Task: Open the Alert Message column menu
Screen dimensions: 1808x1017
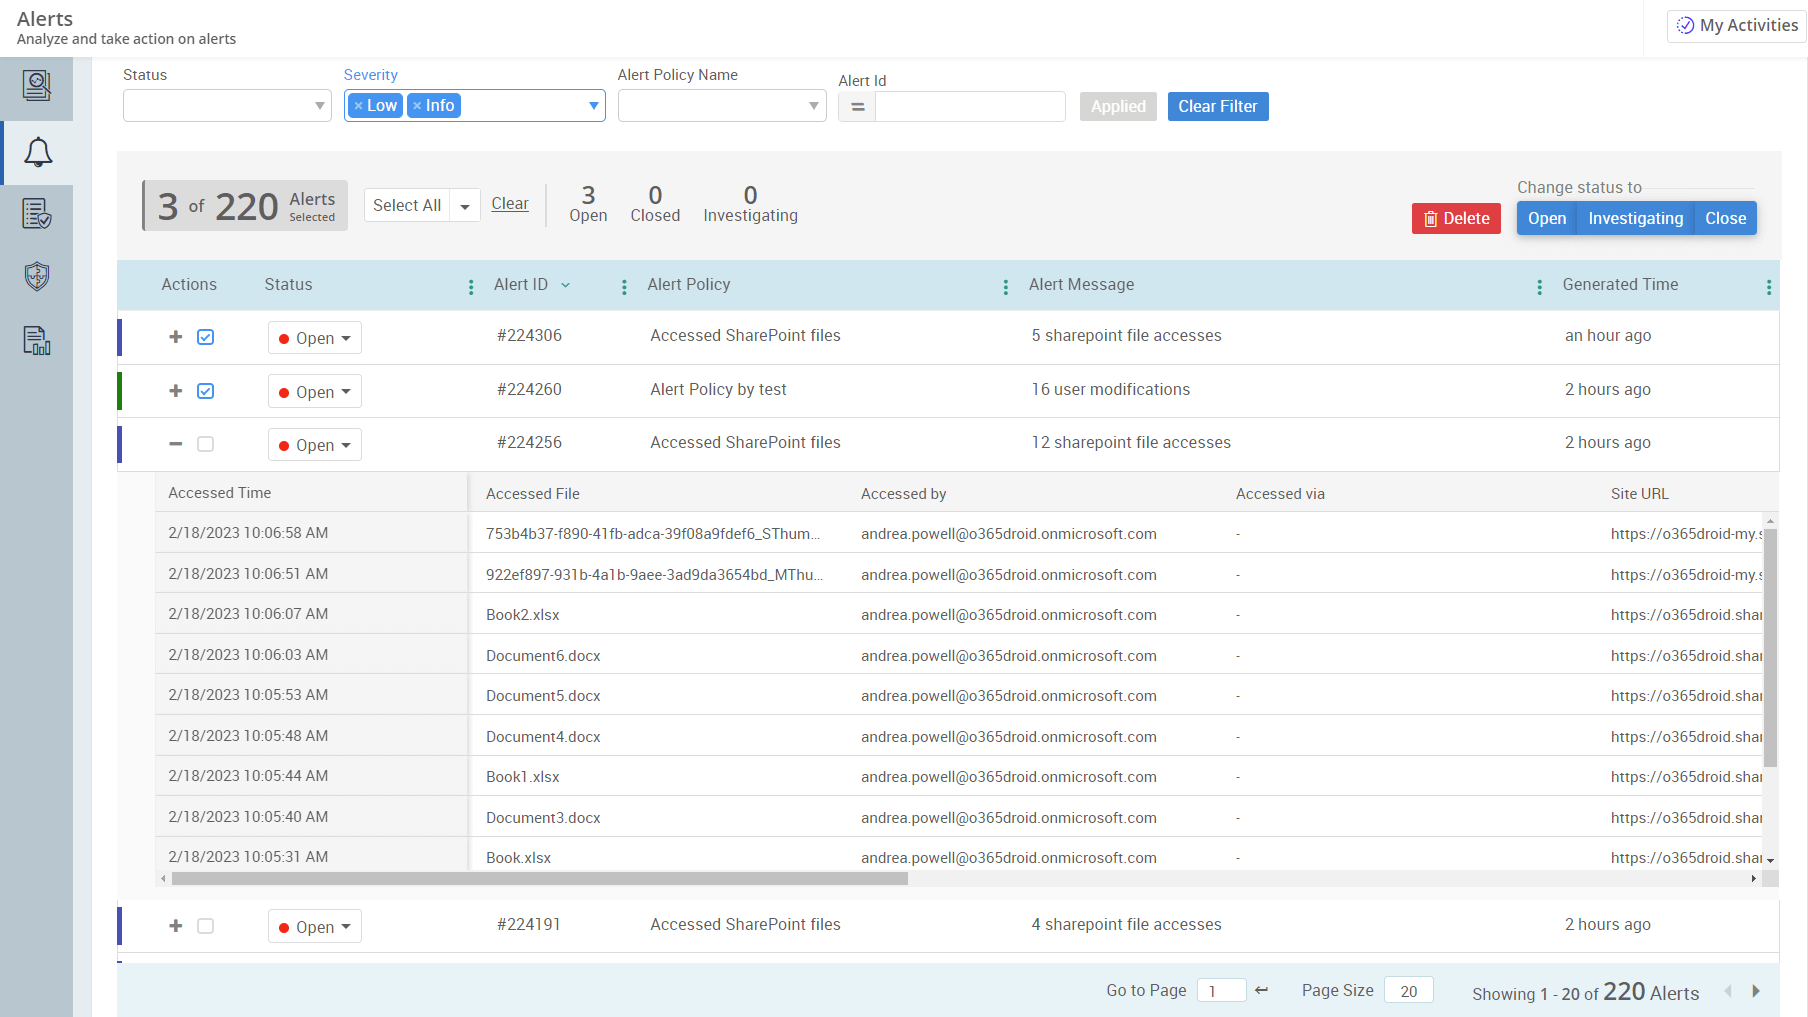Action: click(x=1539, y=285)
